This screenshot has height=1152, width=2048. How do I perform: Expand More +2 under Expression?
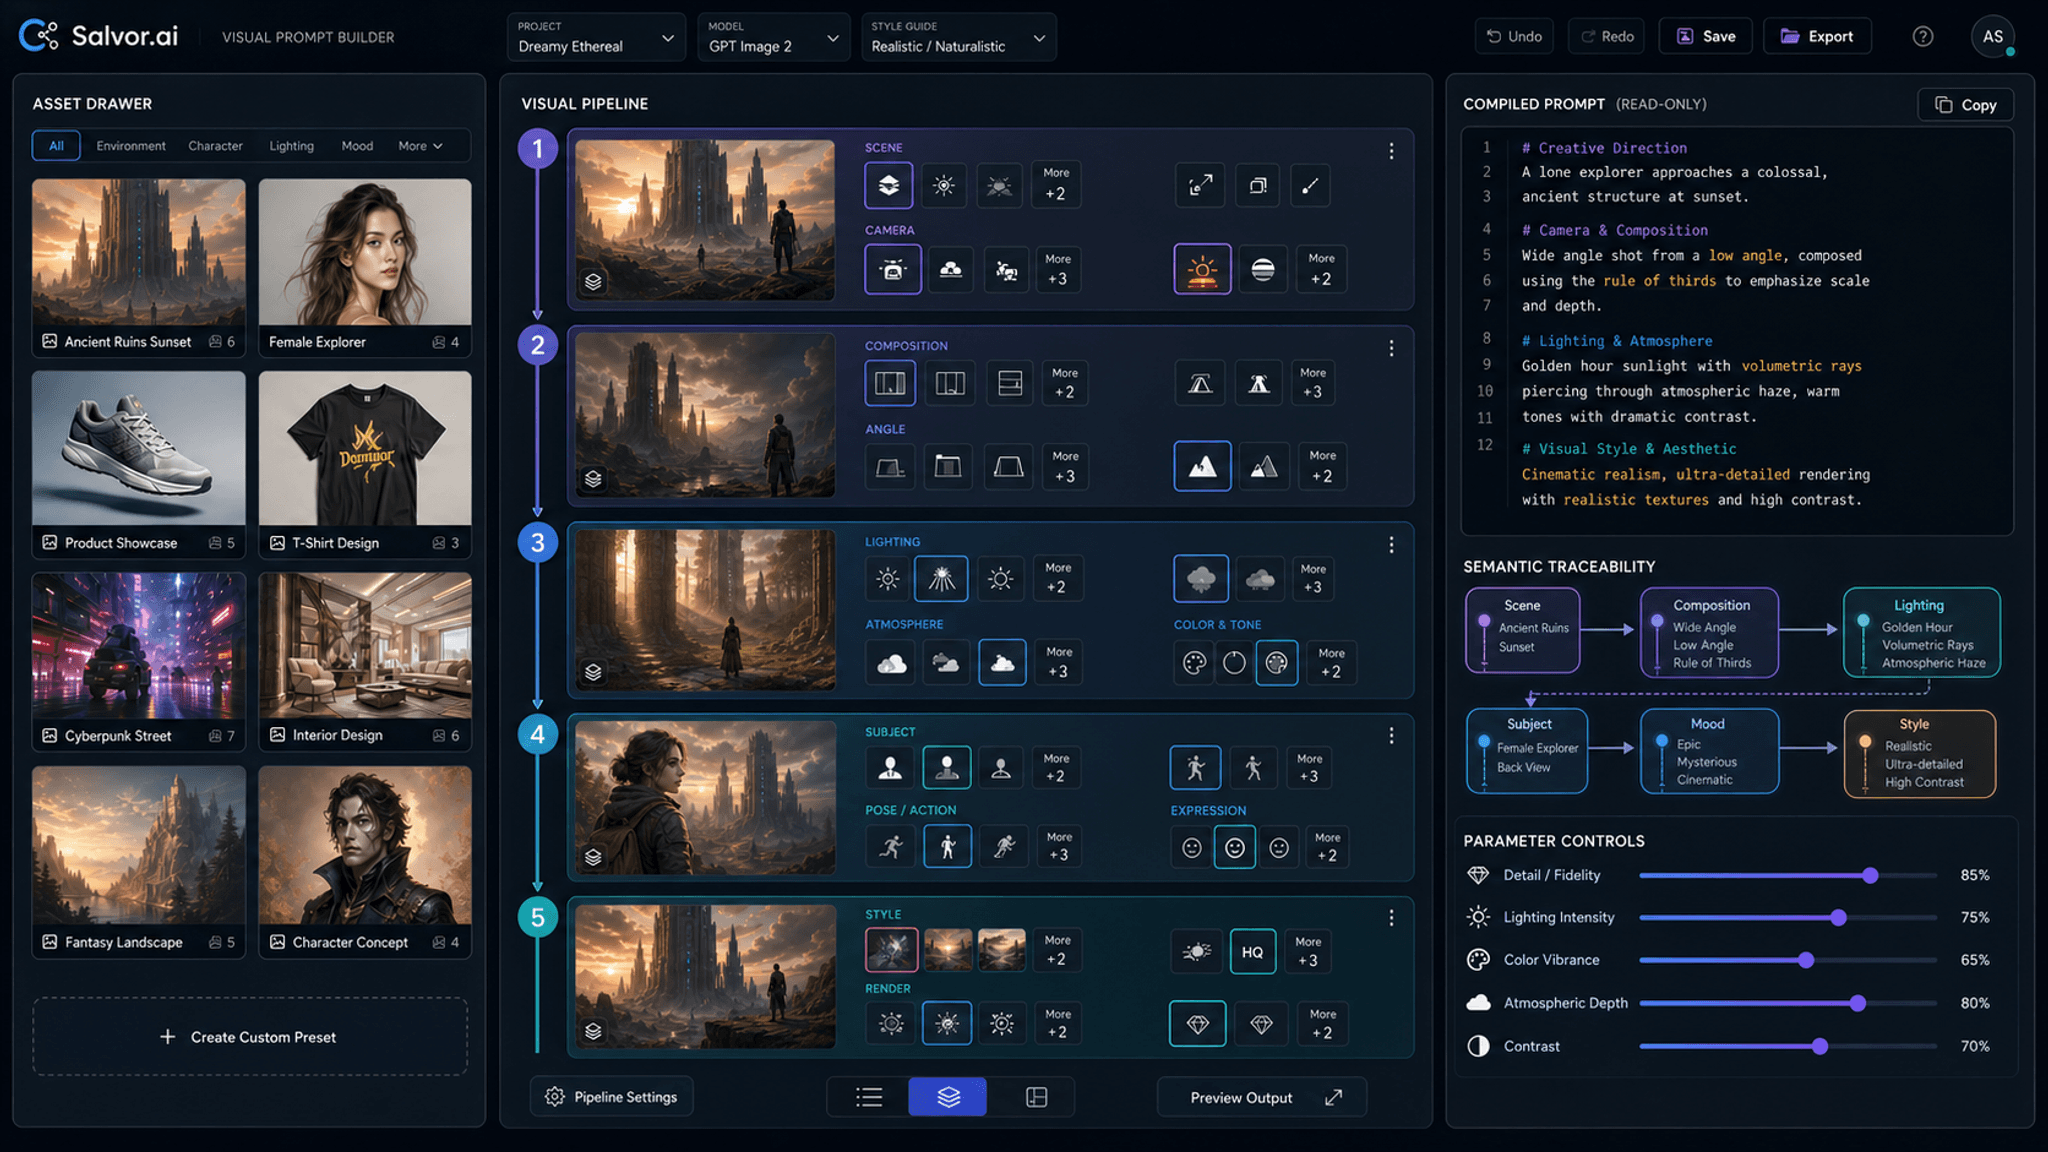(x=1328, y=847)
